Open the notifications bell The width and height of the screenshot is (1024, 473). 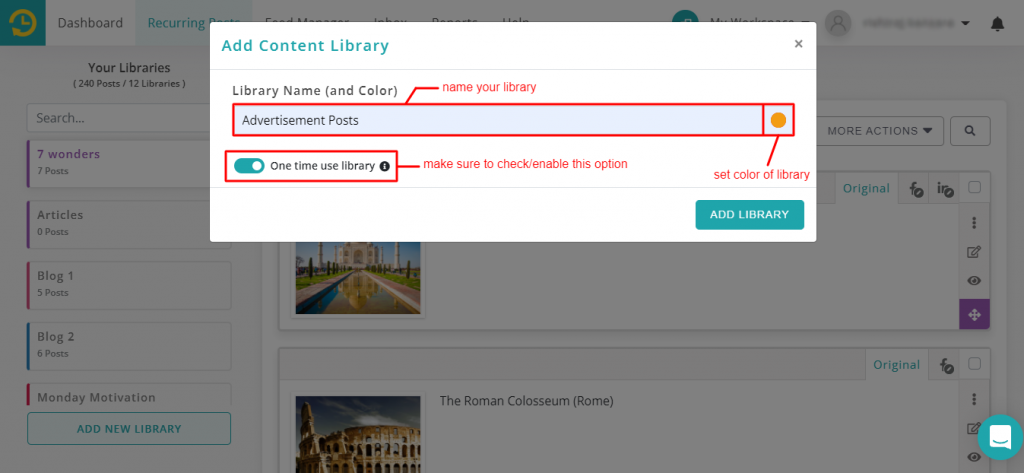(x=997, y=23)
